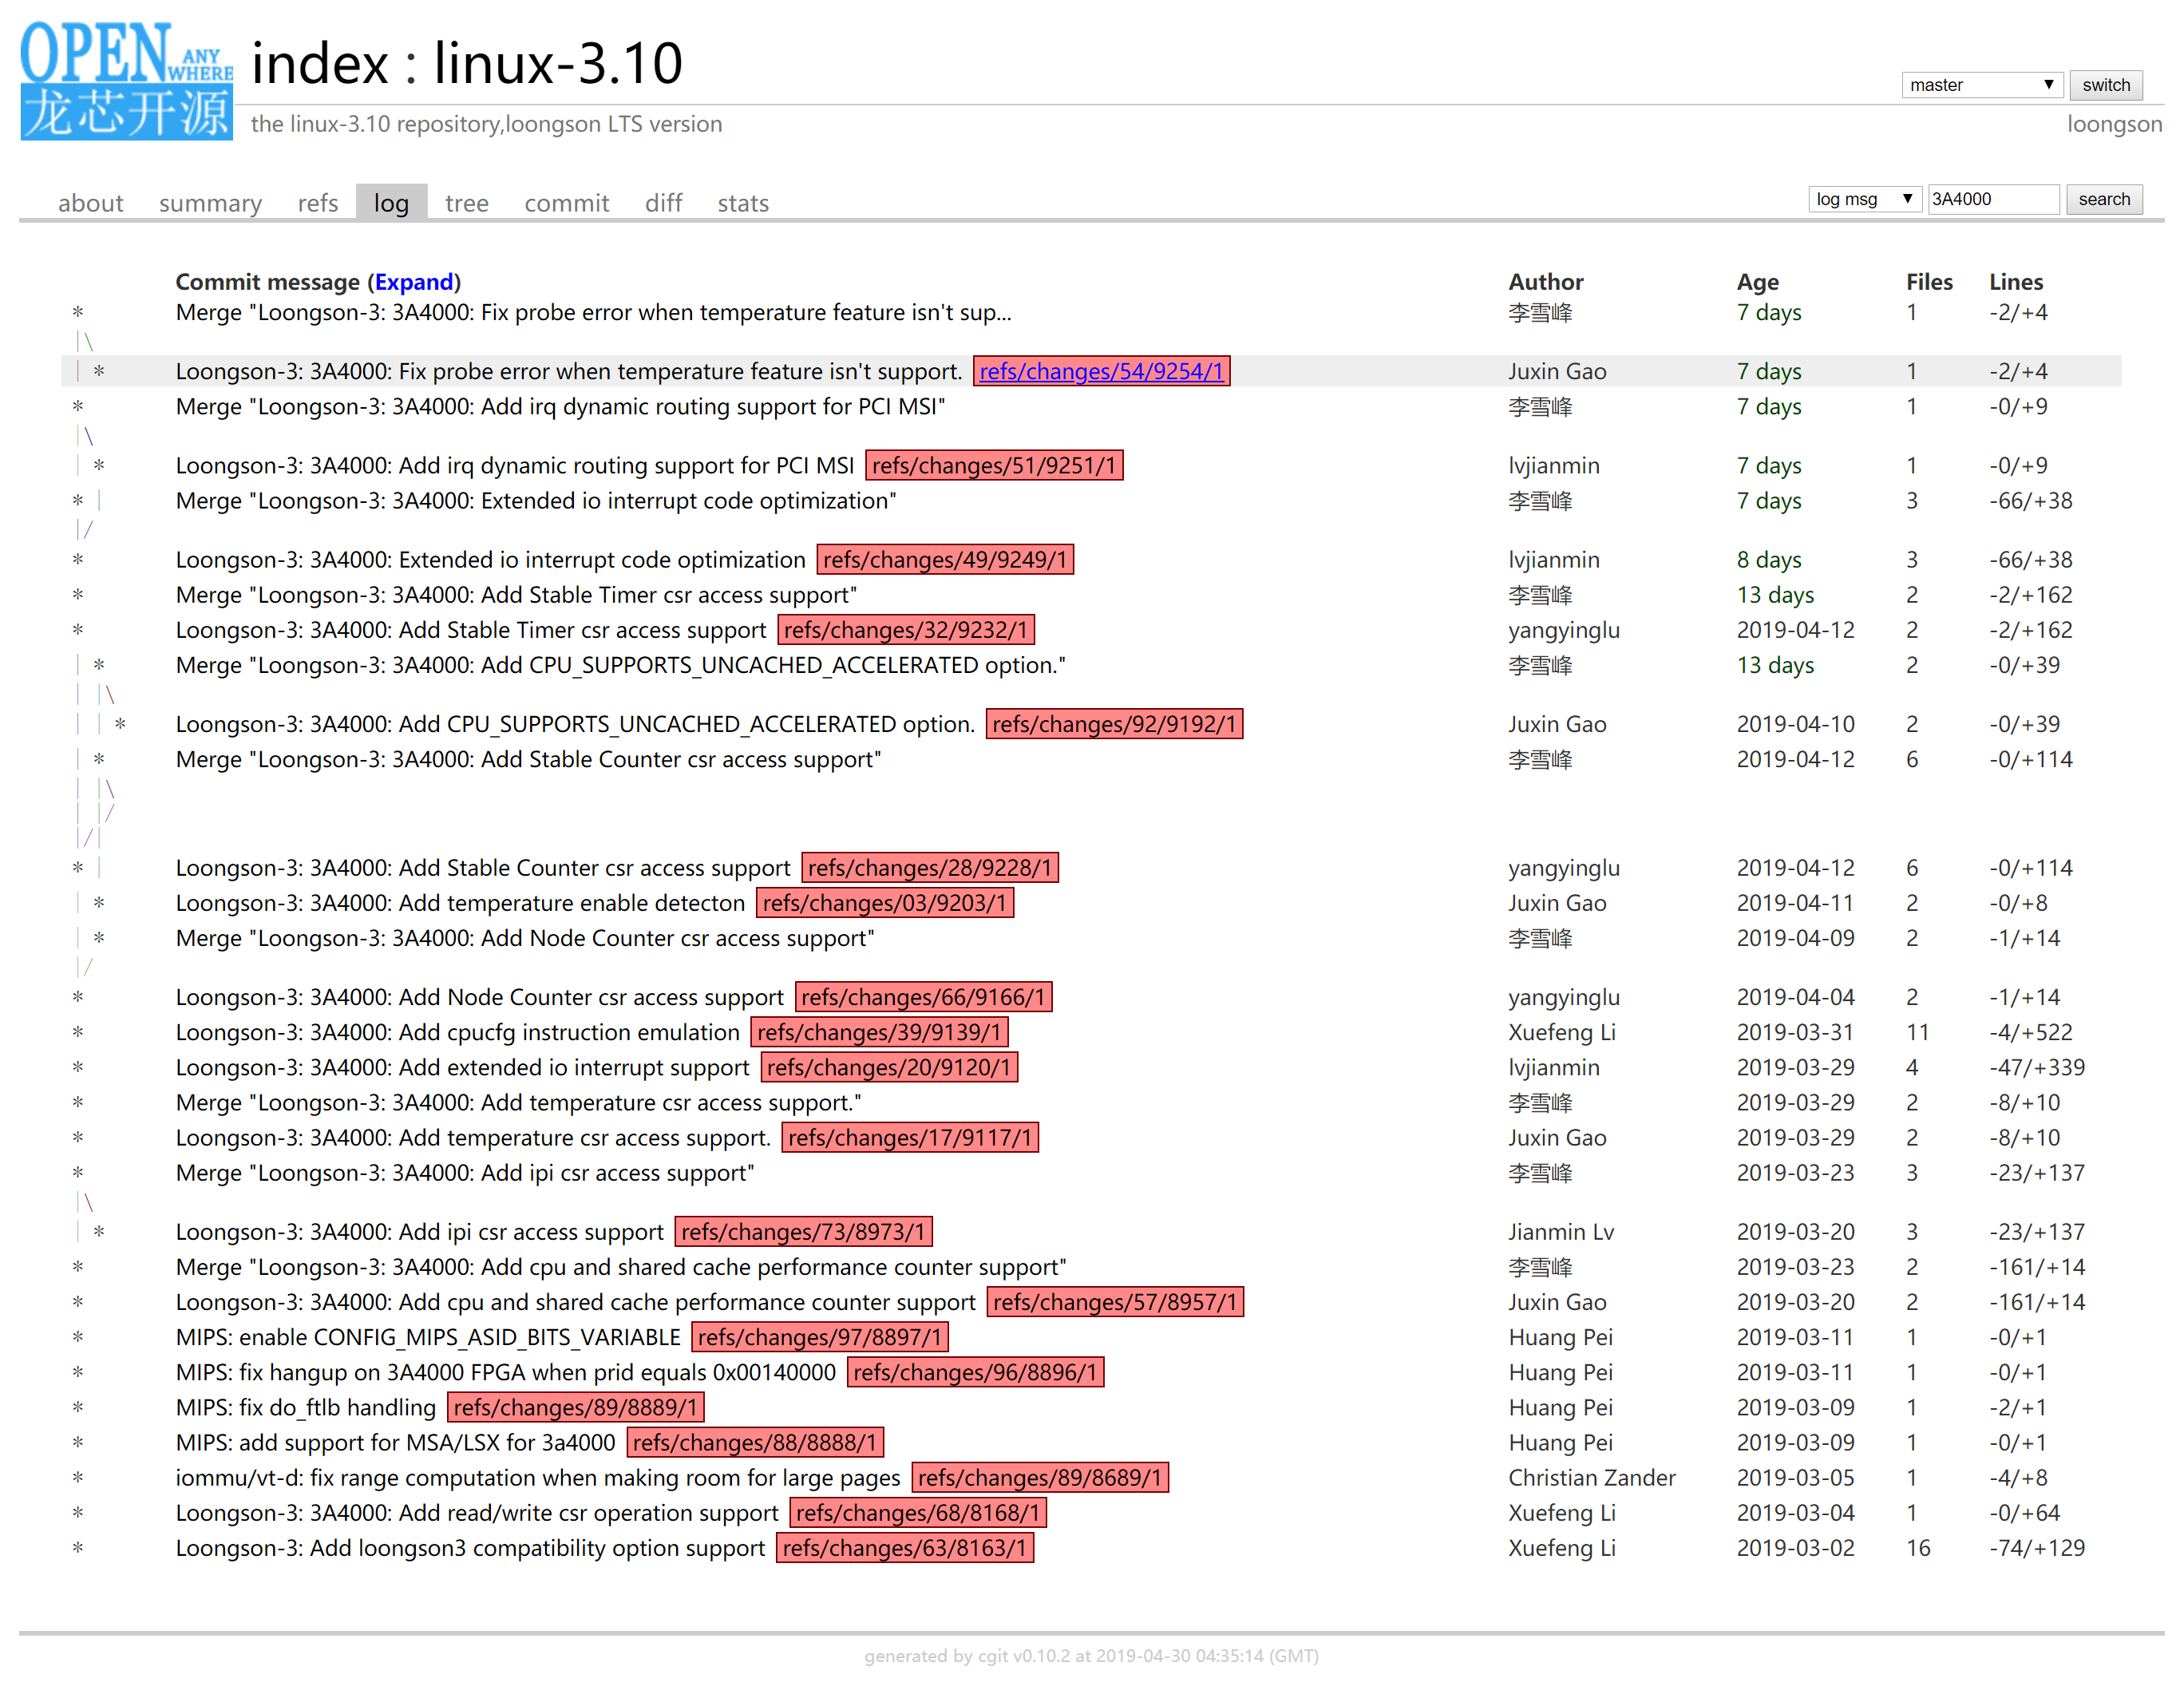Screen dimensions: 2184x1686
Task: Open the branch selector showing 'master'
Action: pos(1981,84)
